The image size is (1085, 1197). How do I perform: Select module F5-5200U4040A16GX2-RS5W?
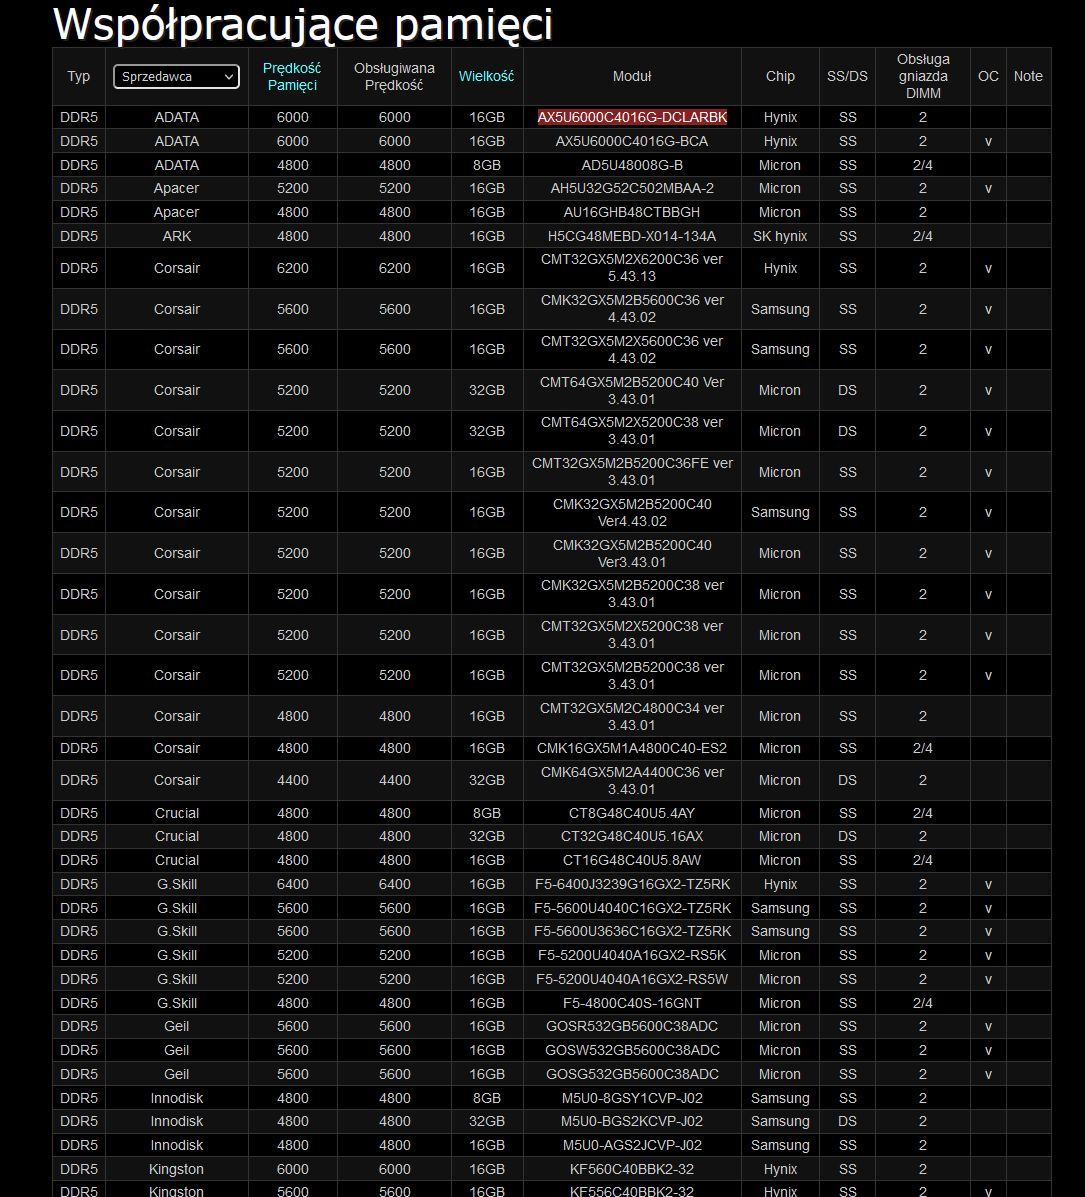click(632, 979)
